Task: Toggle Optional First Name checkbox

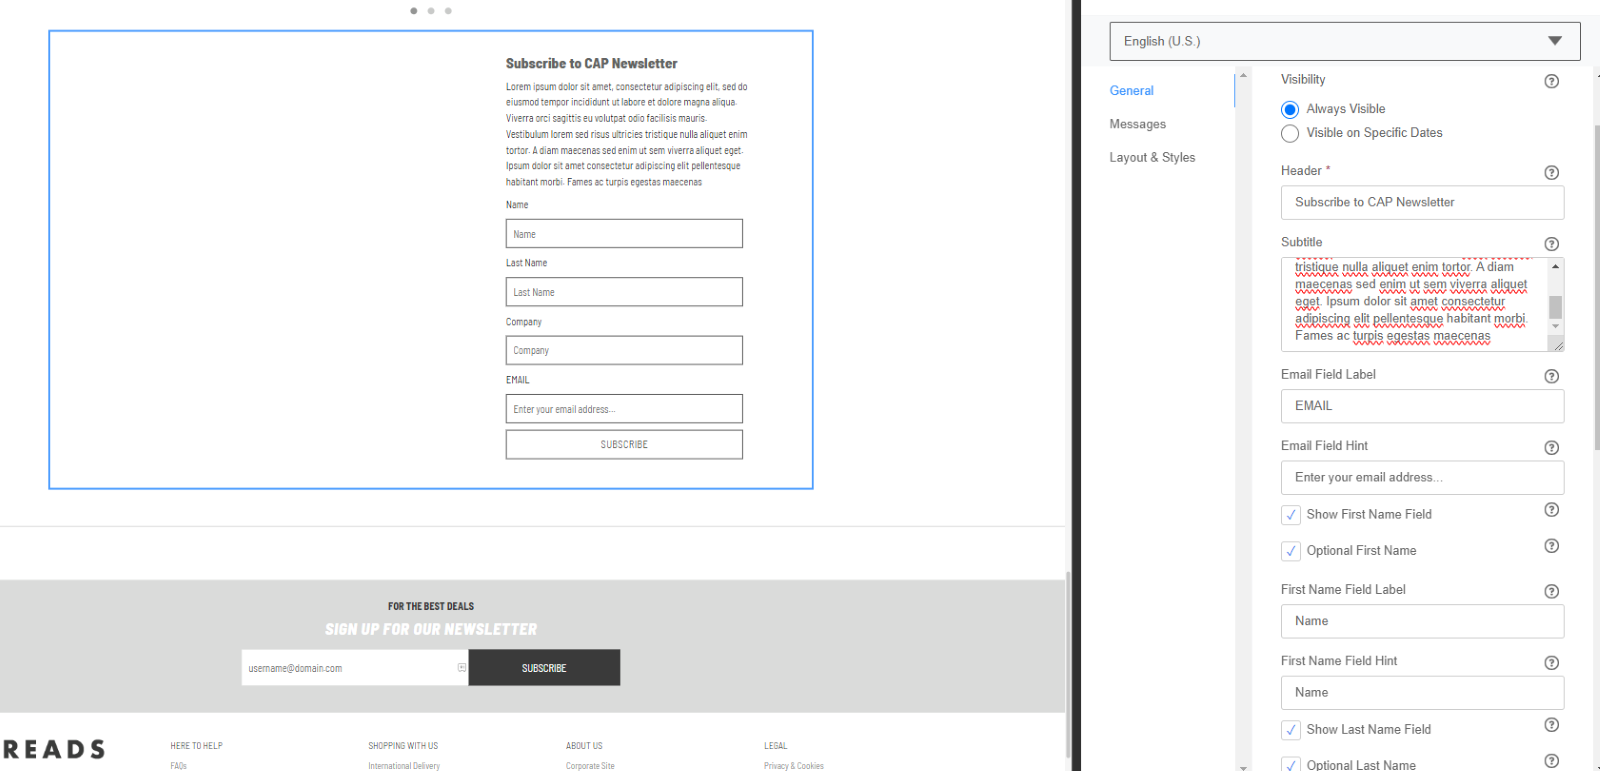Action: (x=1291, y=551)
